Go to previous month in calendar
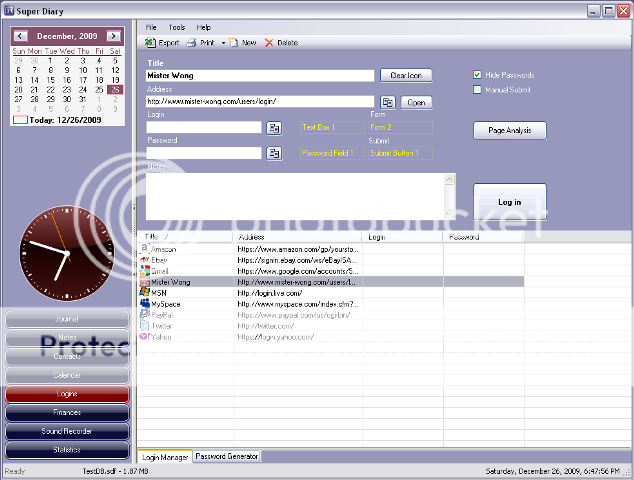634x480 pixels. point(21,36)
